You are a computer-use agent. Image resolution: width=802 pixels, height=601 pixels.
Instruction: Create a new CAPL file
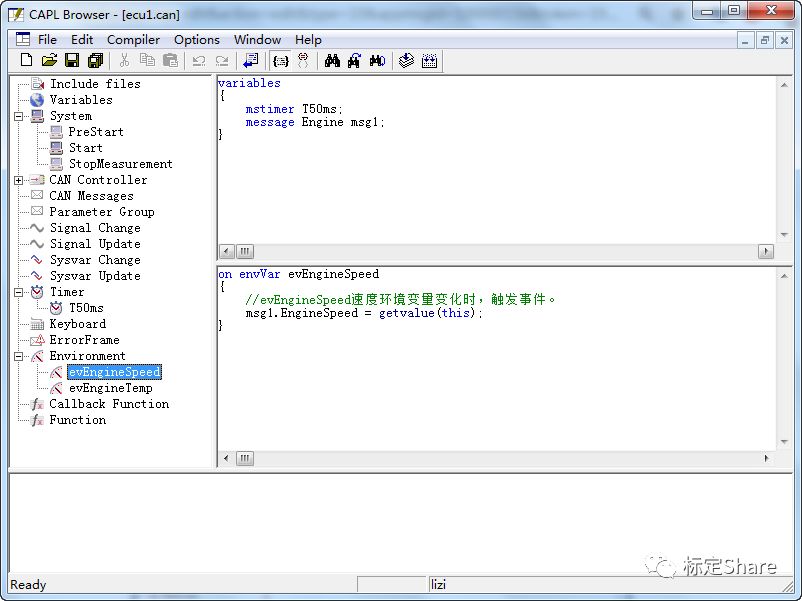[26, 60]
